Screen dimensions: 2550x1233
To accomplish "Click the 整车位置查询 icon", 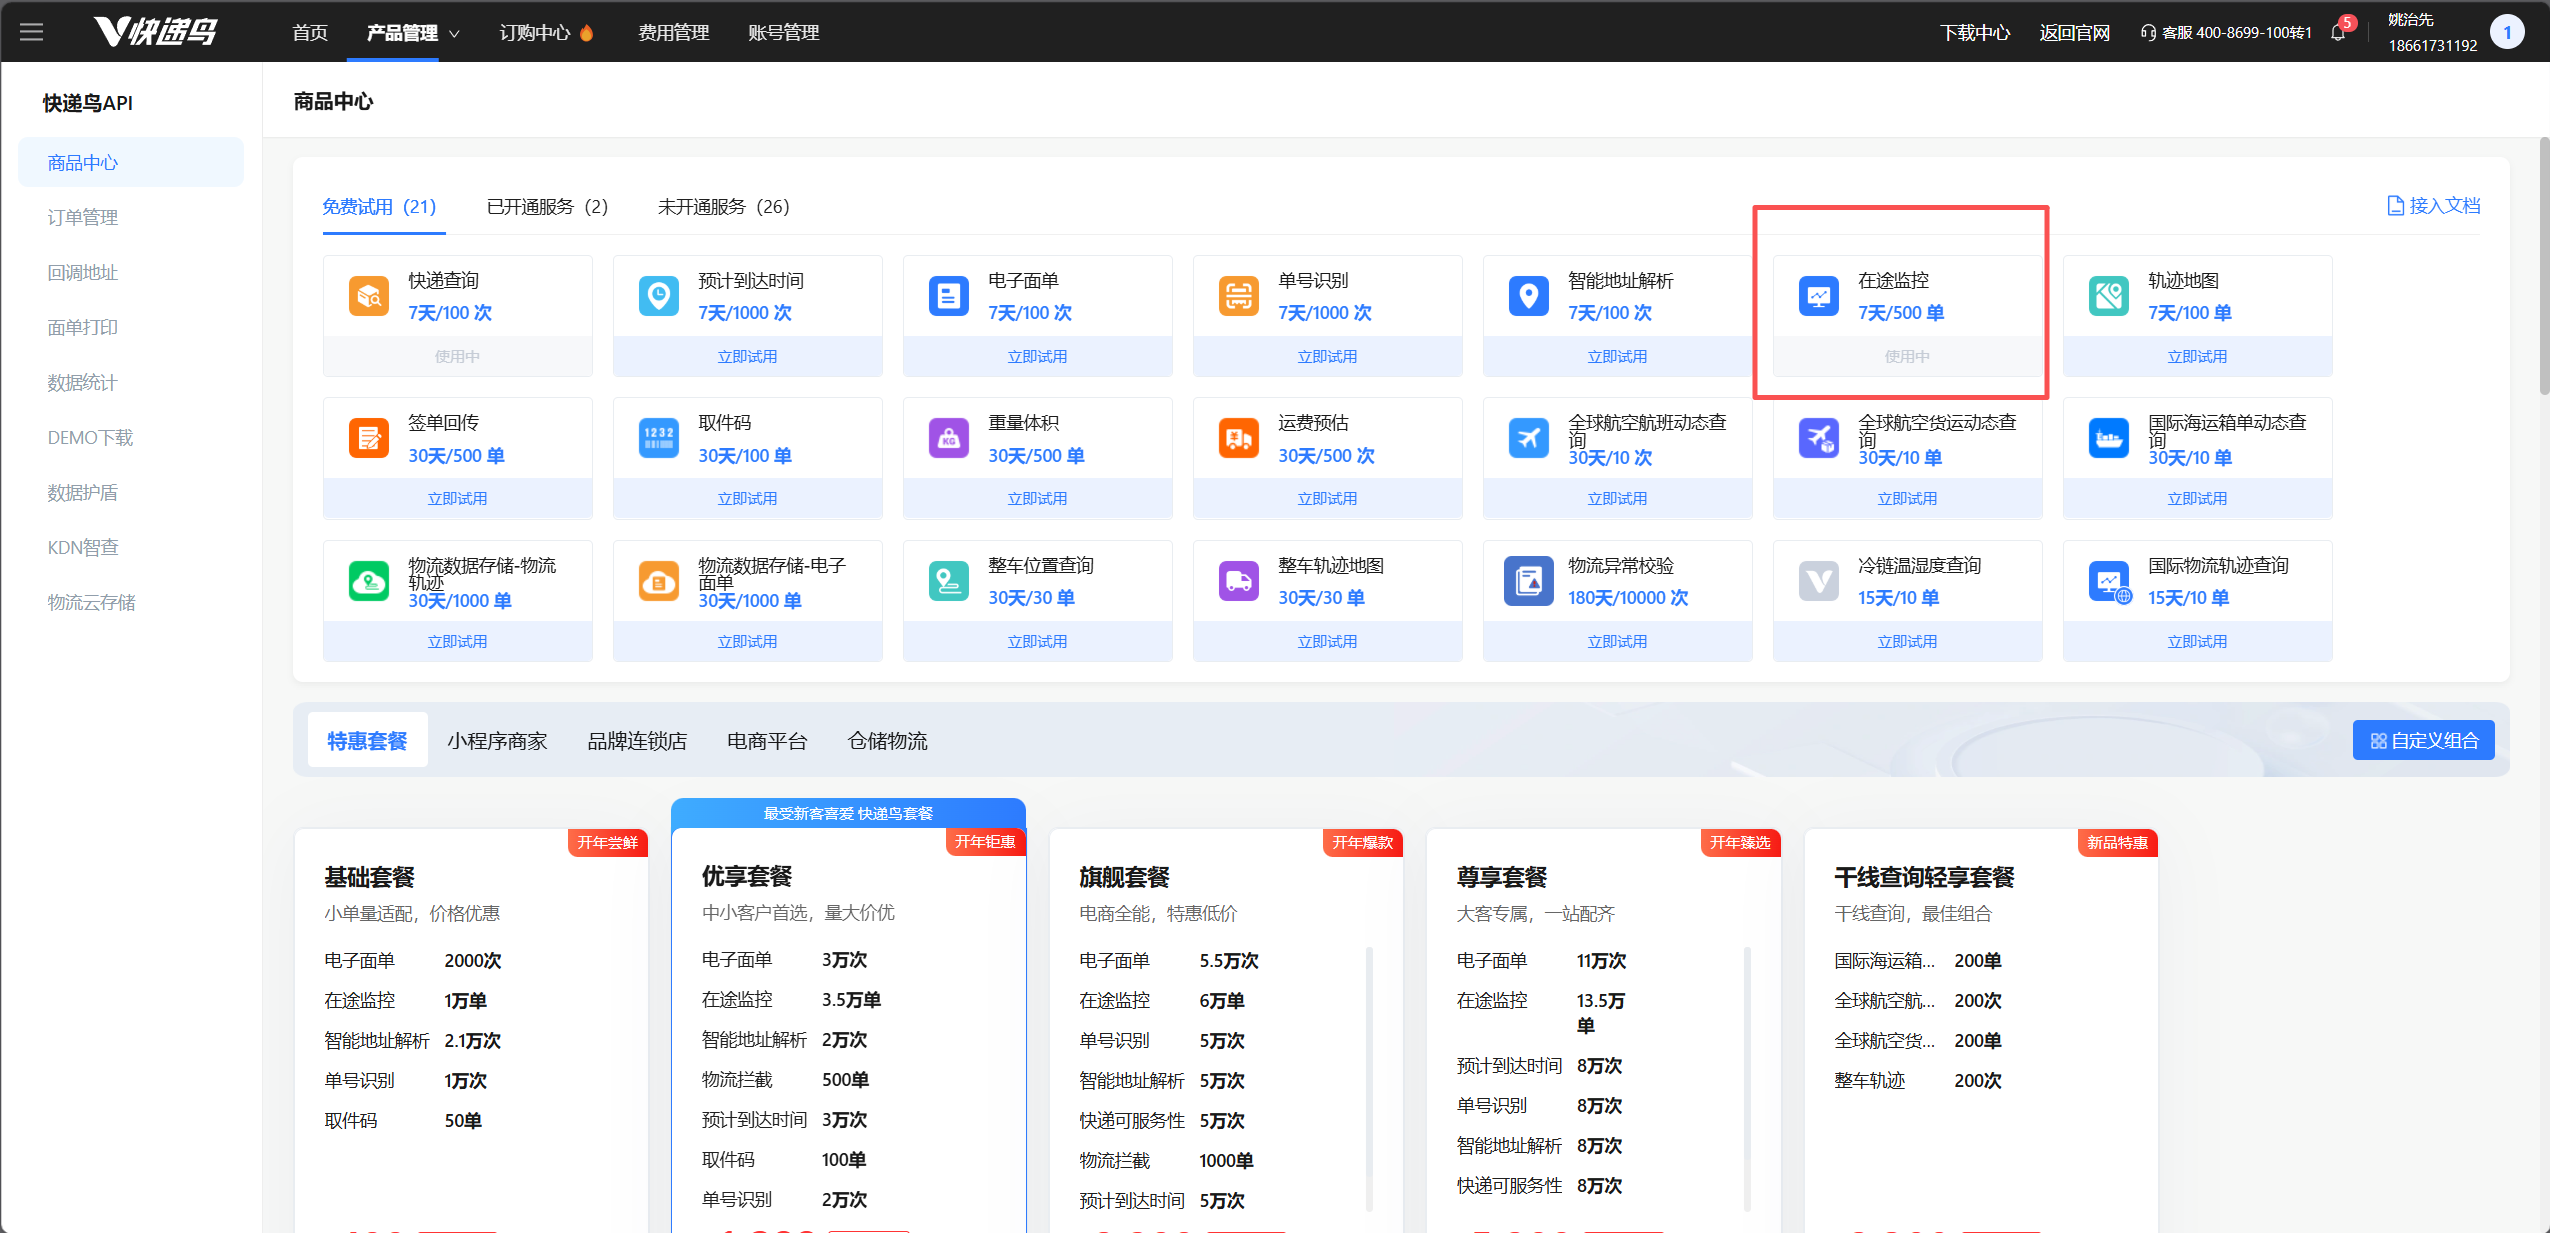I will pos(949,581).
